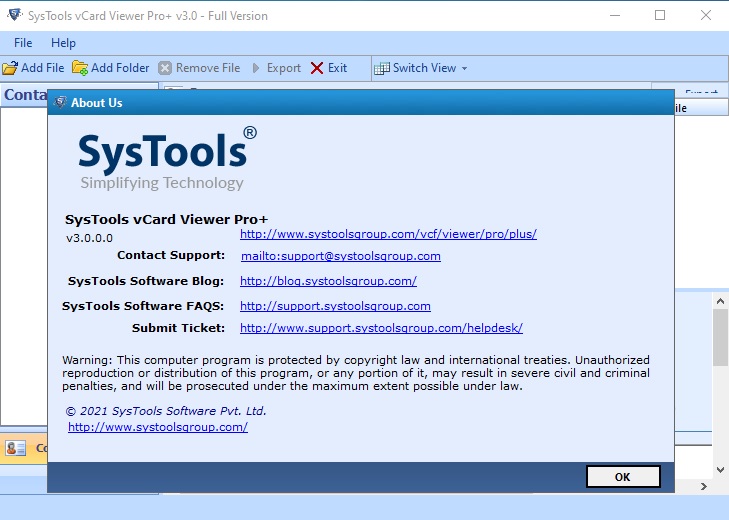Maximize the vCard Viewer Pro+ window

660,15
